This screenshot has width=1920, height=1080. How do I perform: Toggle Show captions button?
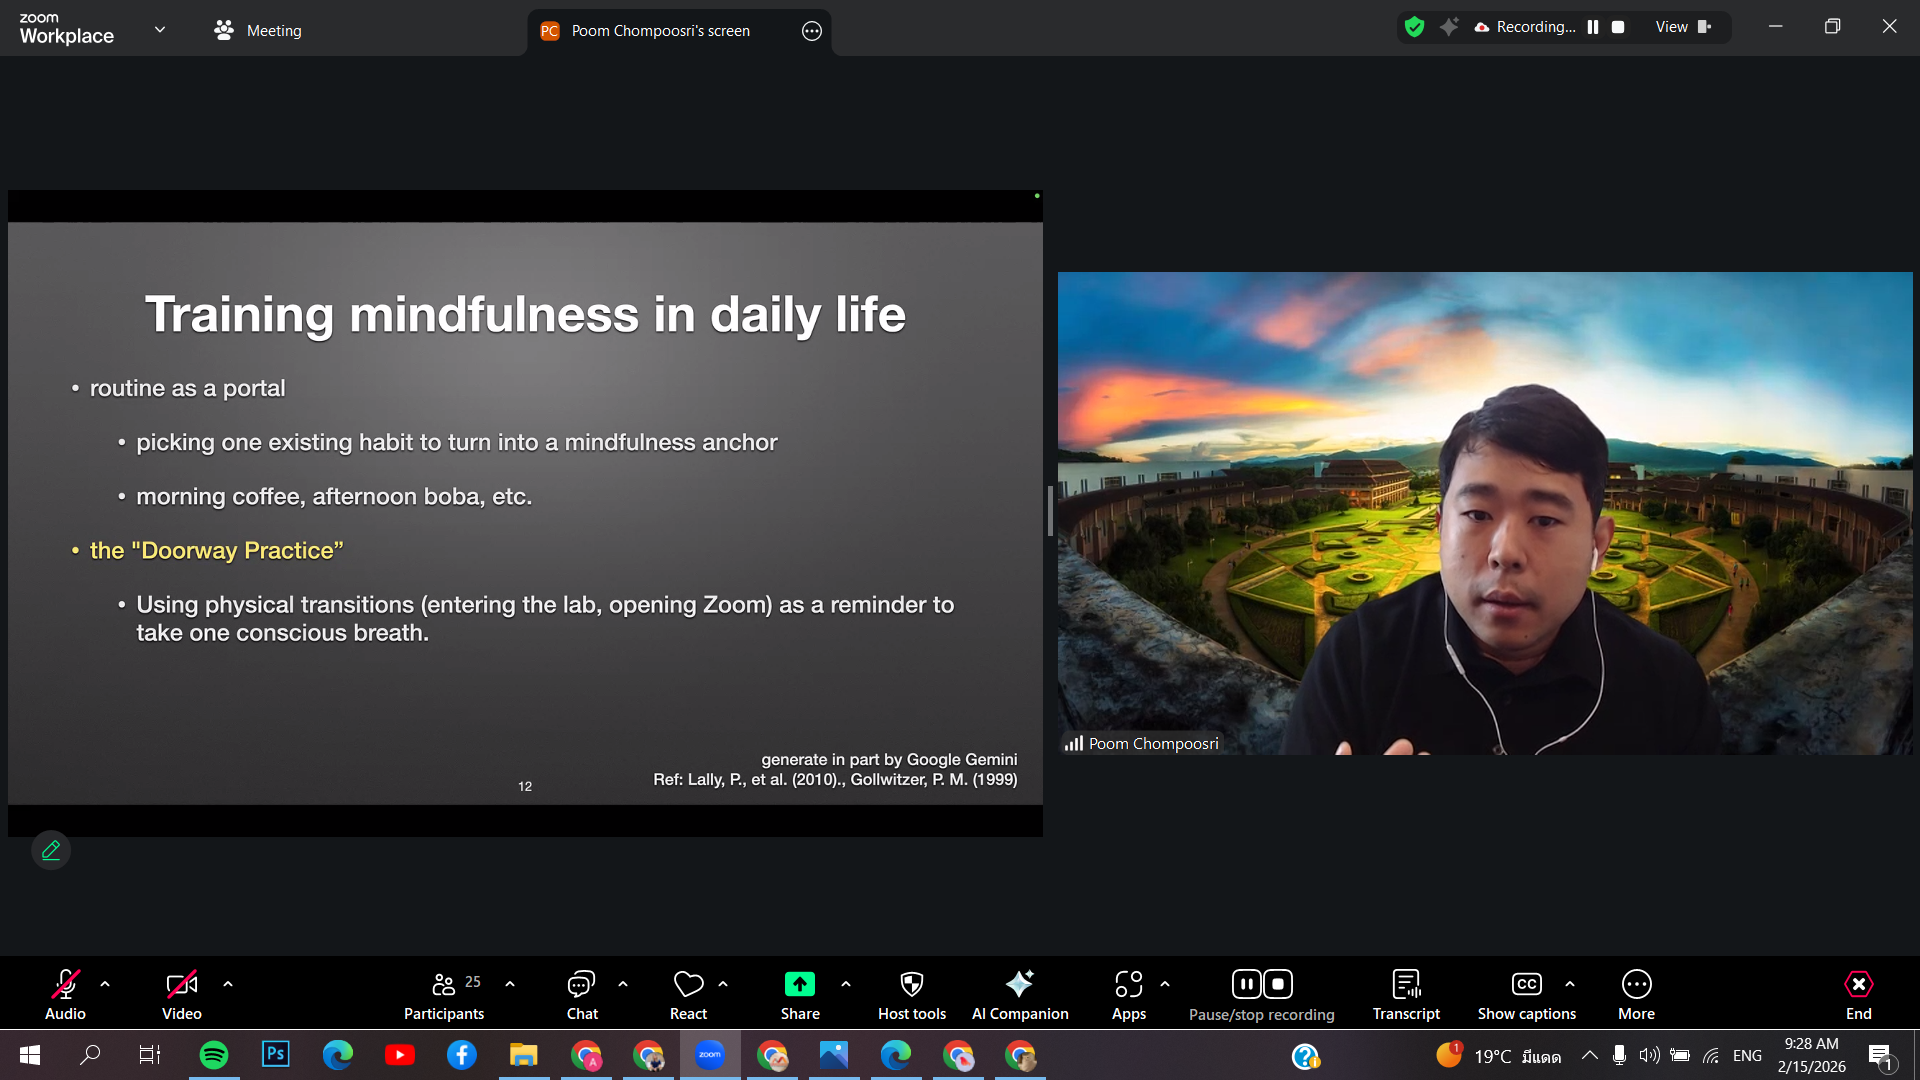[1526, 994]
